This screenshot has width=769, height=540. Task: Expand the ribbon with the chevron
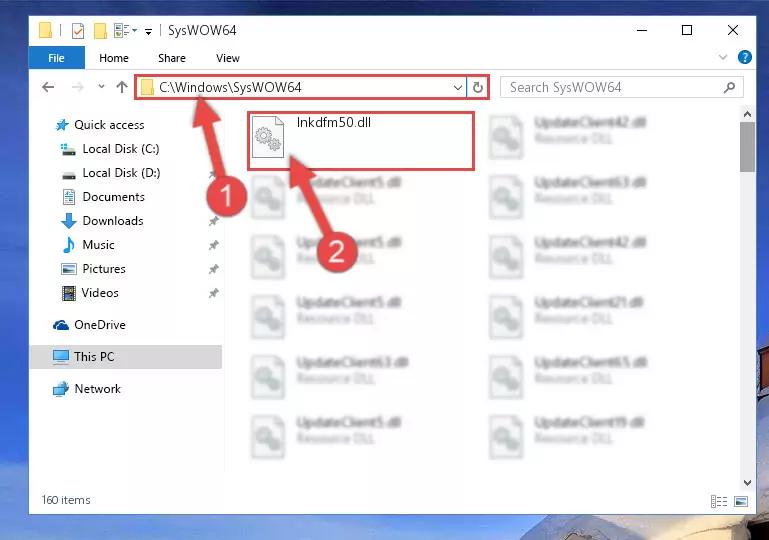tap(723, 57)
